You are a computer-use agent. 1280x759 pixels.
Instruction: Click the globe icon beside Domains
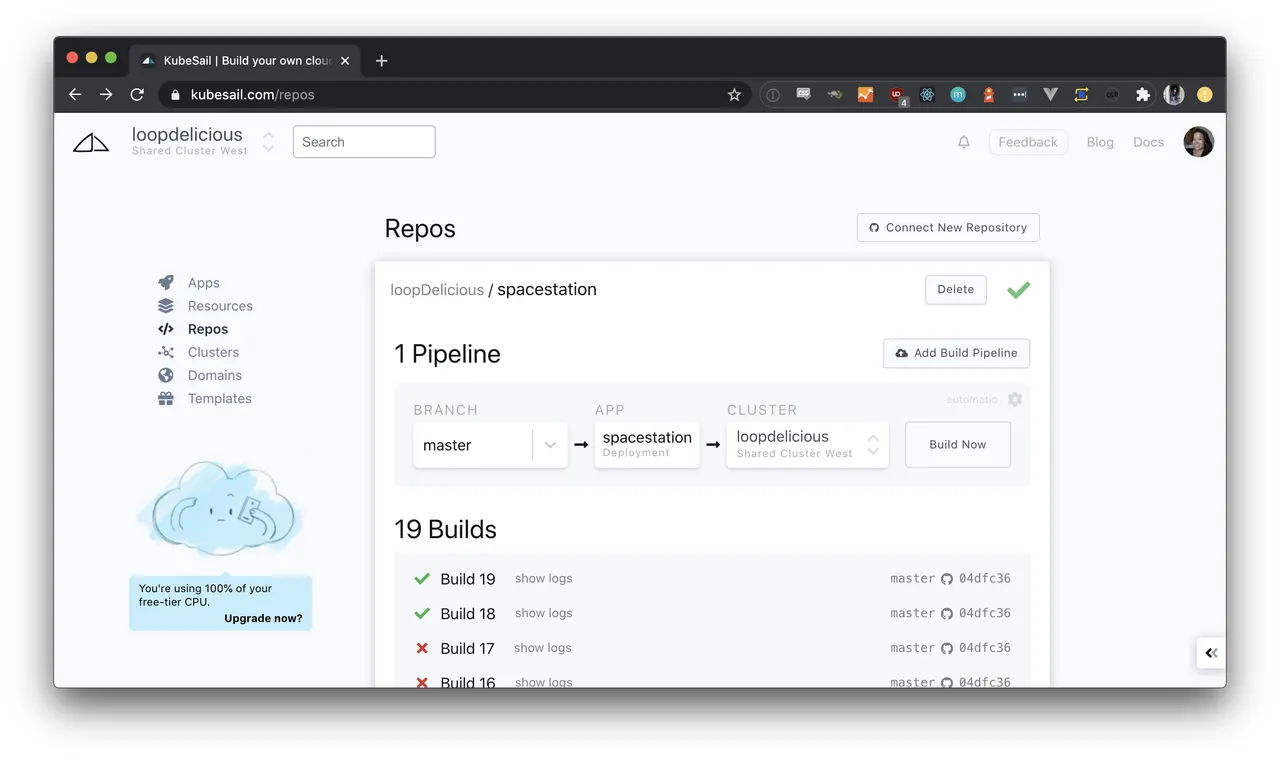[166, 375]
